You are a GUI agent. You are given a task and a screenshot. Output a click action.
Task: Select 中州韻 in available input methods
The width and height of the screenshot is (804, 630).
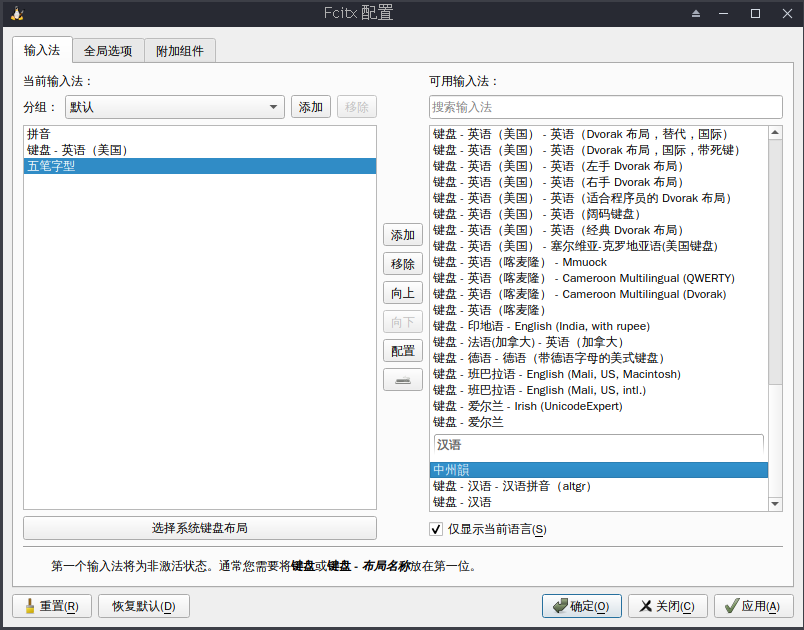pyautogui.click(x=599, y=470)
